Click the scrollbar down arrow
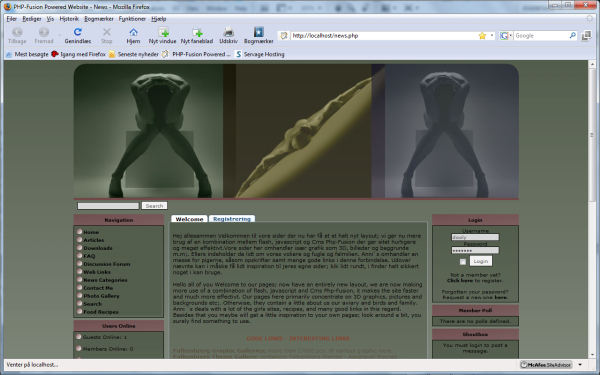 pyautogui.click(x=592, y=355)
